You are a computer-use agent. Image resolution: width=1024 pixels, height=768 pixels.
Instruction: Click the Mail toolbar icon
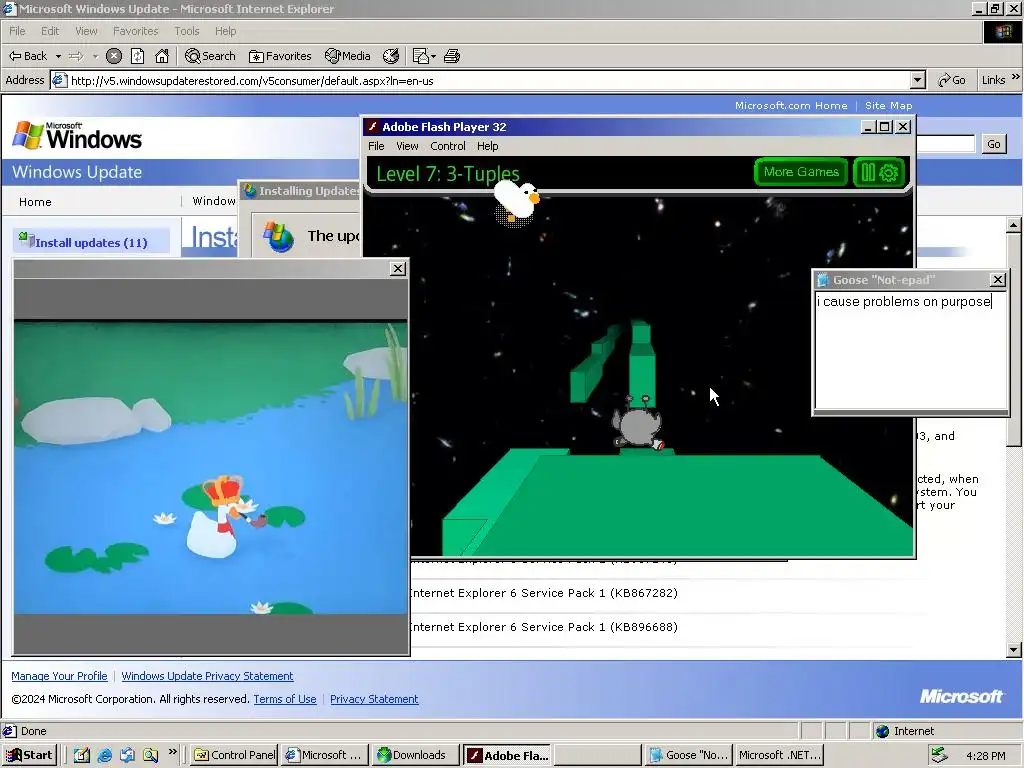(420, 56)
